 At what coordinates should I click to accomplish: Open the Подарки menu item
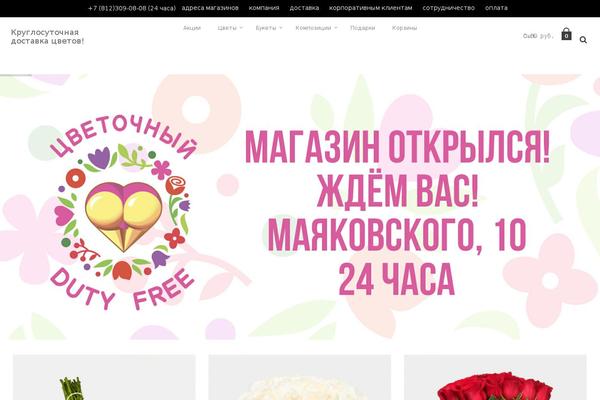click(x=363, y=28)
